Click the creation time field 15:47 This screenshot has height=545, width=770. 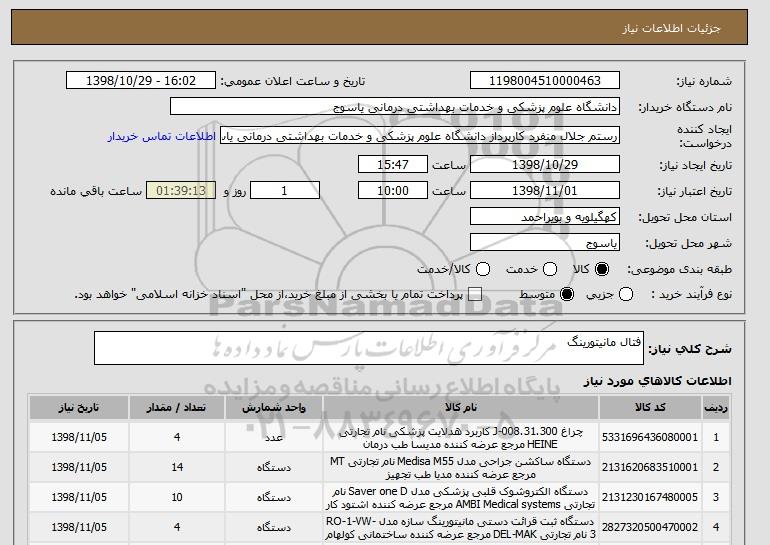coord(393,164)
